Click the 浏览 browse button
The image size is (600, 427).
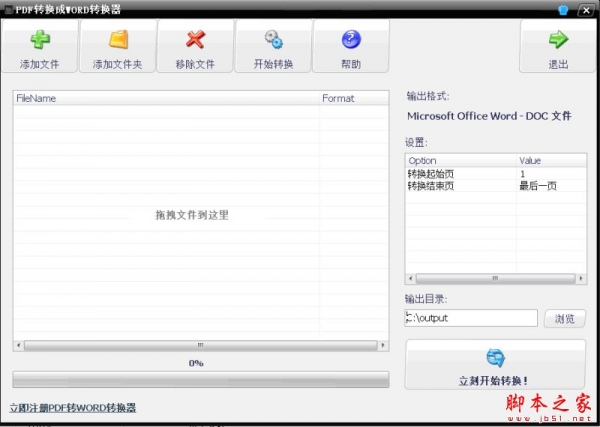[x=565, y=318]
